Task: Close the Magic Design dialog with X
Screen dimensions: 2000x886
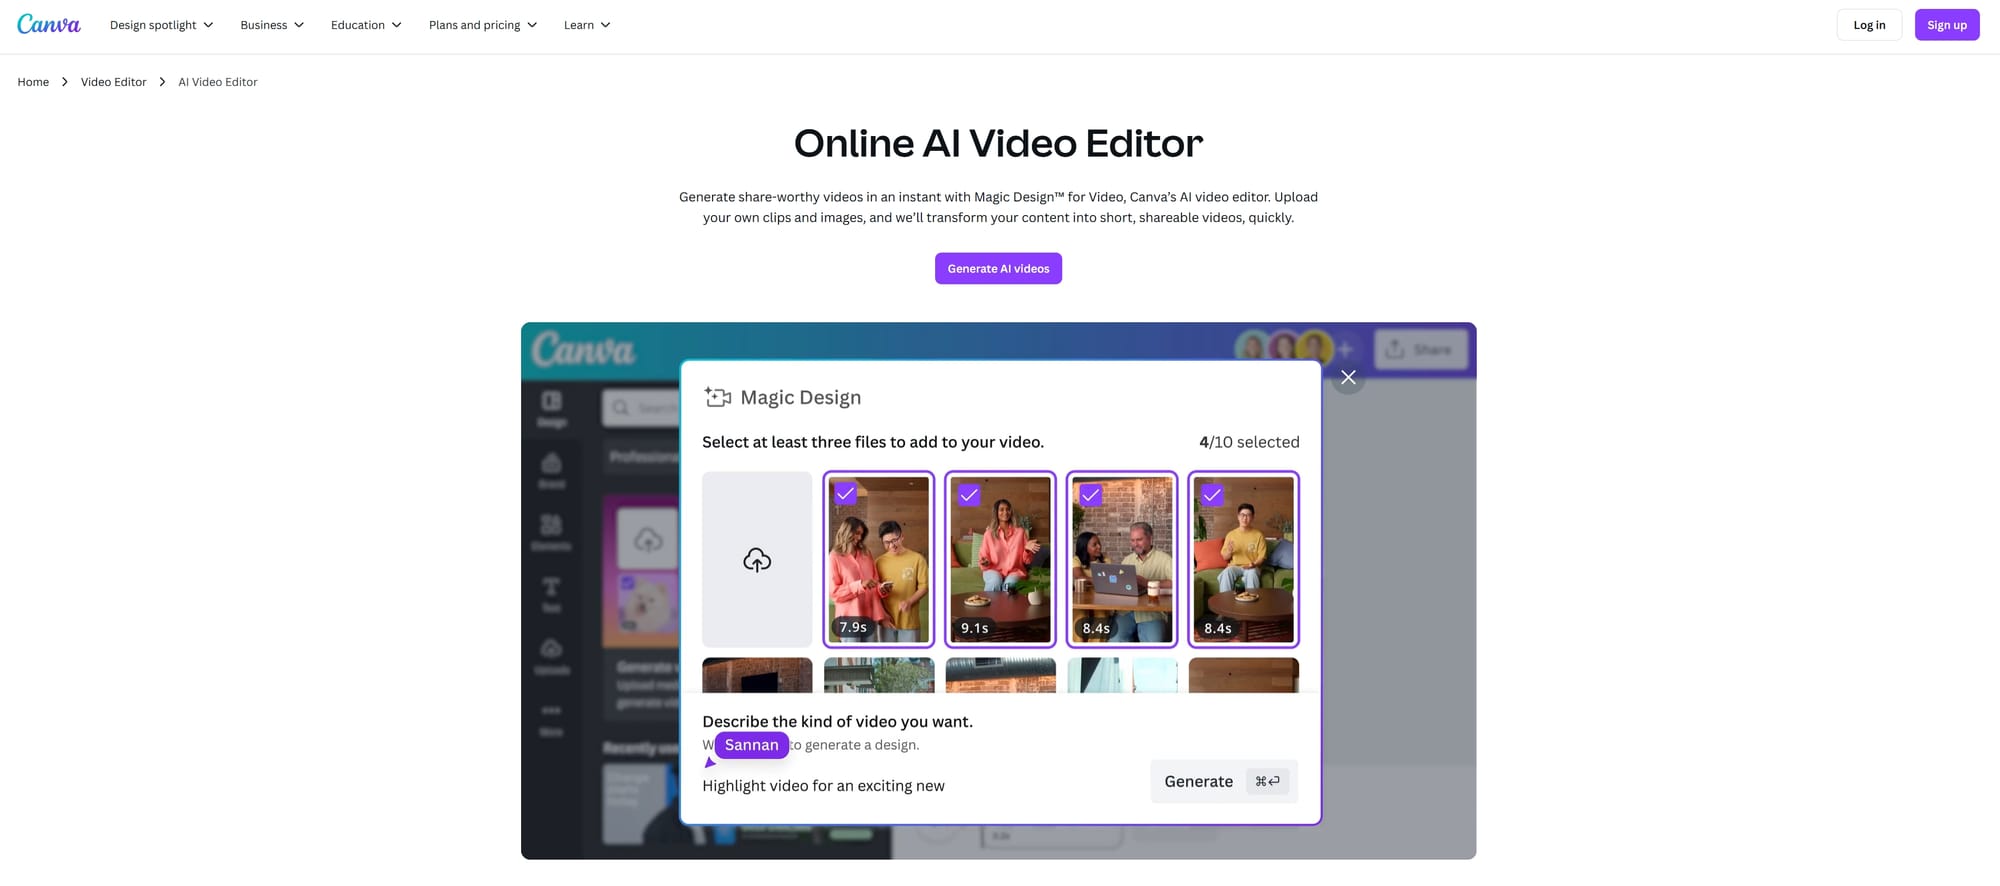Action: pyautogui.click(x=1348, y=377)
